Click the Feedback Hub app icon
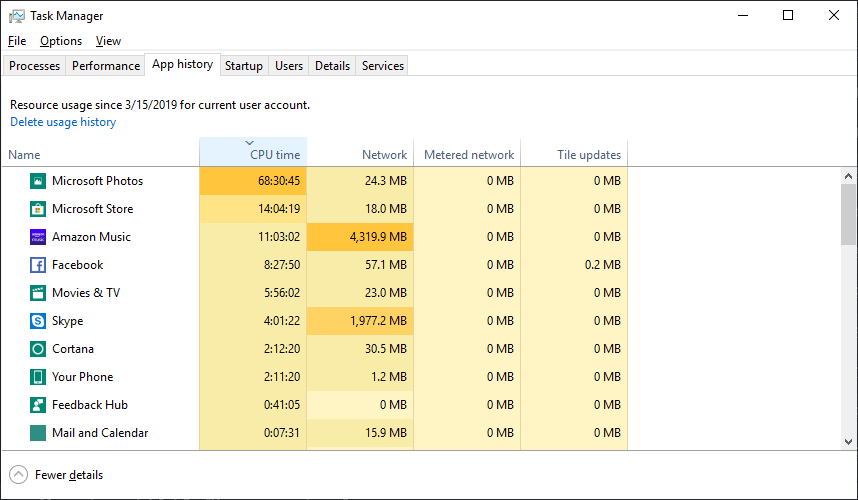 (x=38, y=405)
